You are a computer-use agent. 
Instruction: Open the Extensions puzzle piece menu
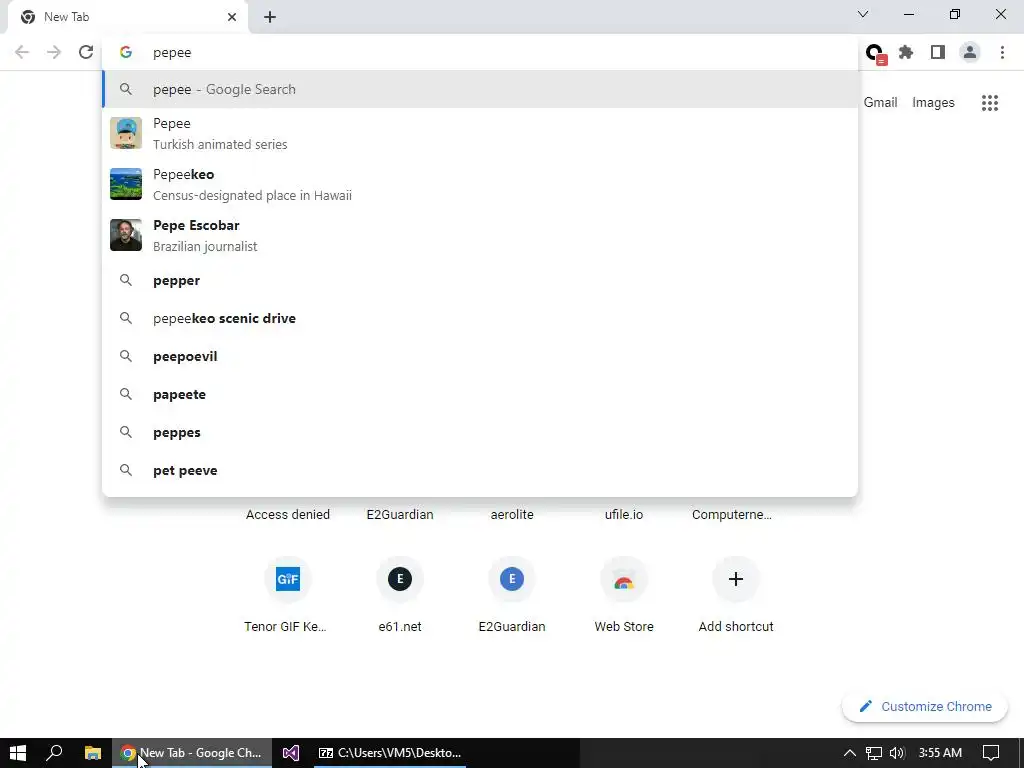click(x=906, y=52)
